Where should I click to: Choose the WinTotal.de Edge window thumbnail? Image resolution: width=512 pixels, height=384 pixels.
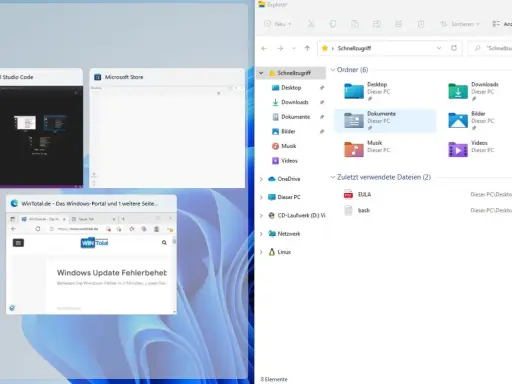click(91, 255)
